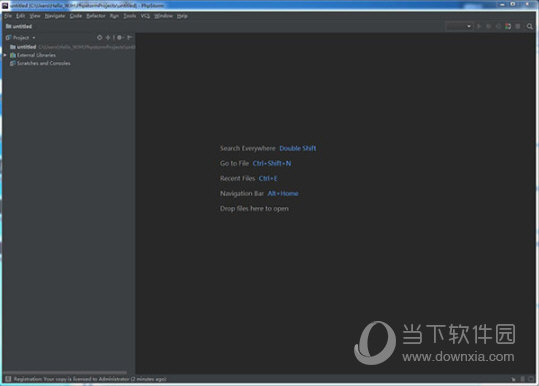Viewport: 539px width, 386px height.
Task: Open the Tools menu
Action: click(130, 16)
